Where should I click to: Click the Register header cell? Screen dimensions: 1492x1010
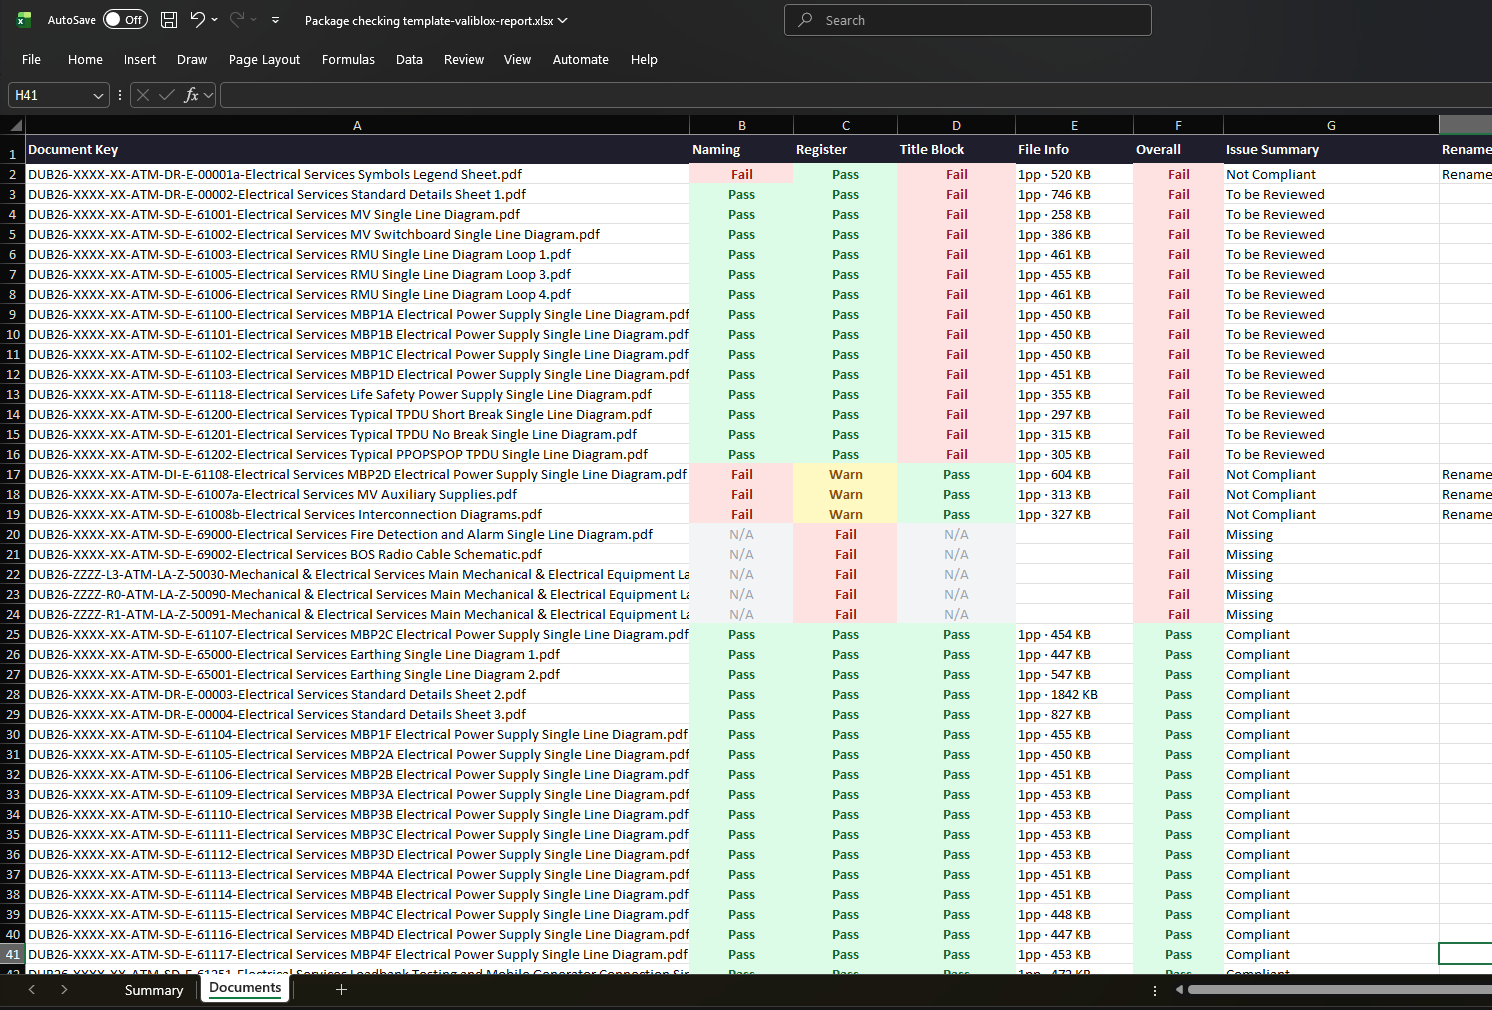coord(845,149)
